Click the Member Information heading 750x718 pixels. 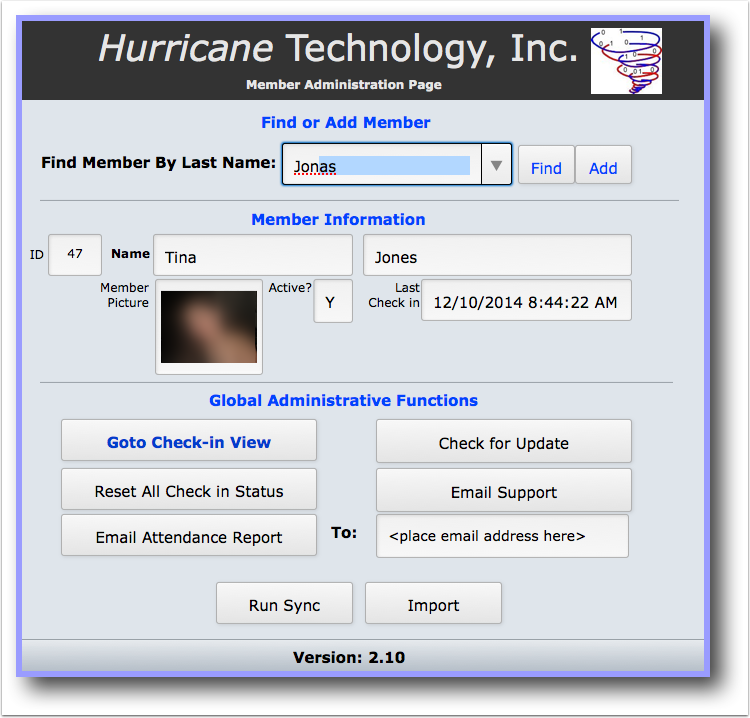click(x=338, y=220)
